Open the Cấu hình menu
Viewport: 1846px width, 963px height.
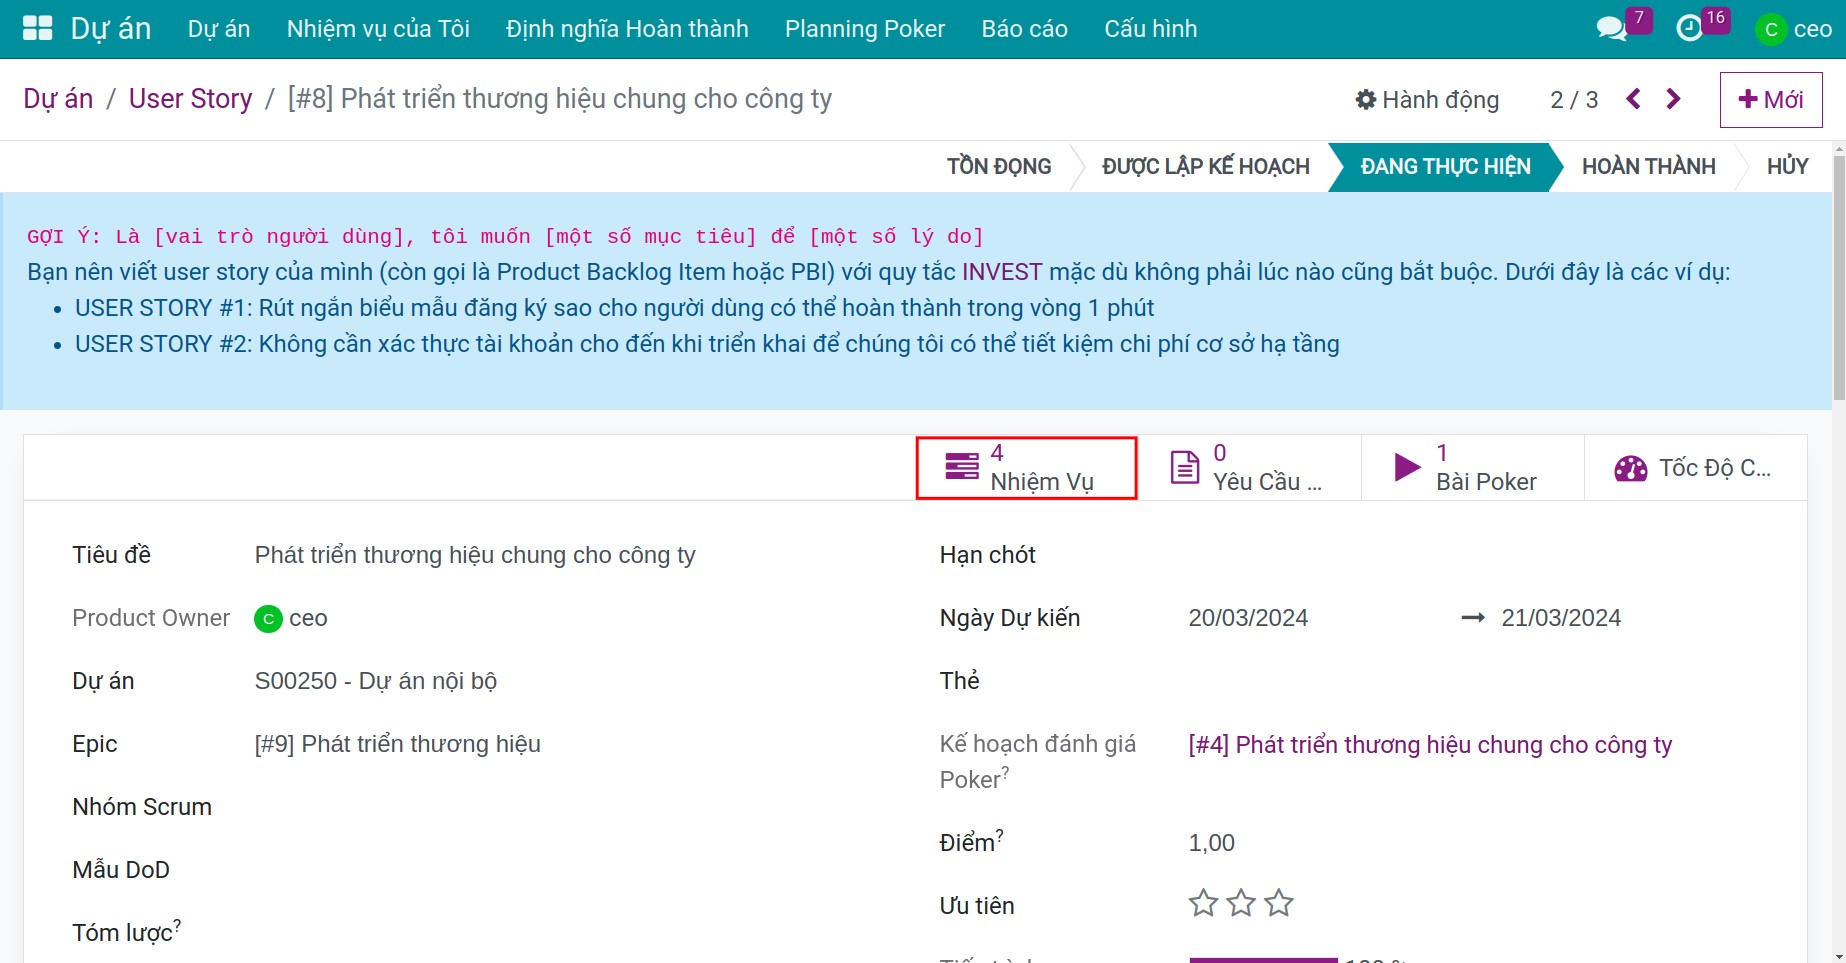coord(1151,29)
